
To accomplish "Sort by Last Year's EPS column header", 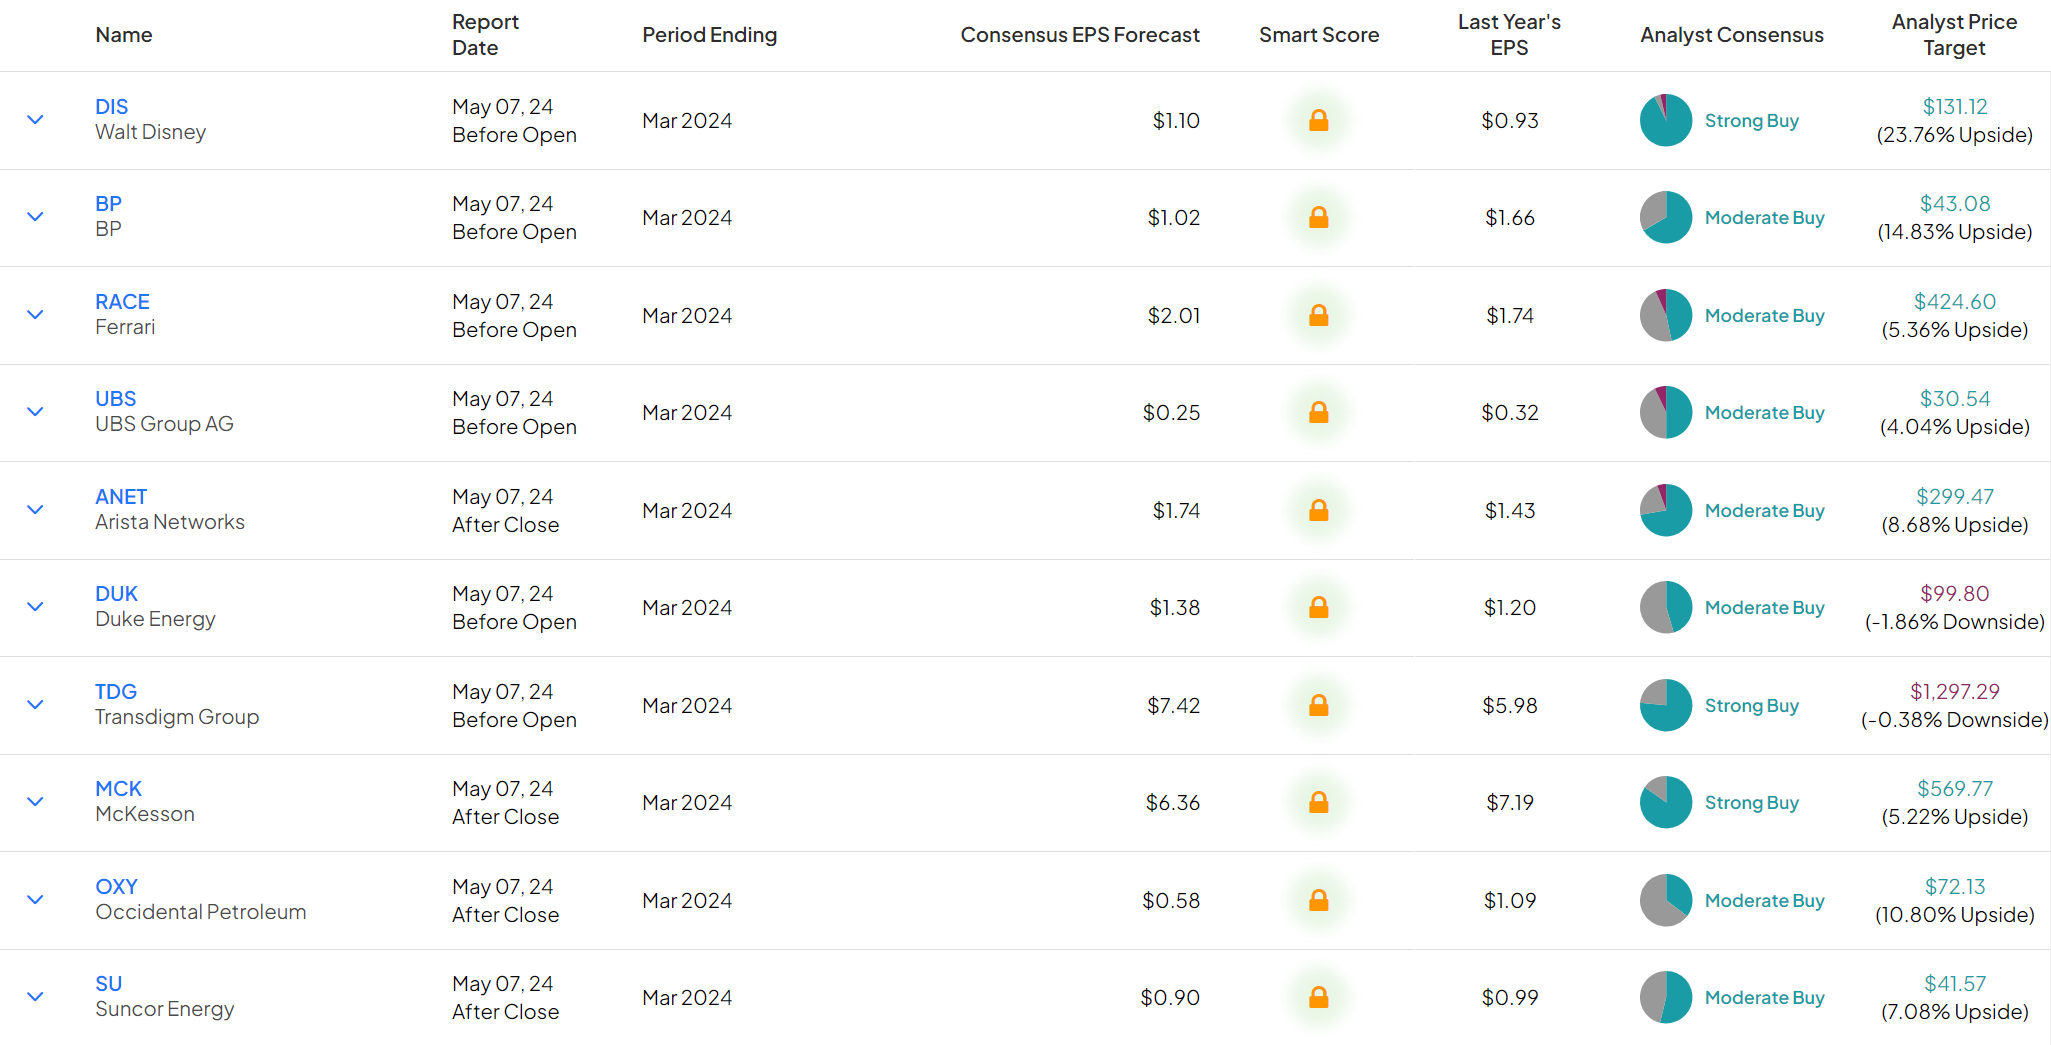I will pyautogui.click(x=1509, y=35).
